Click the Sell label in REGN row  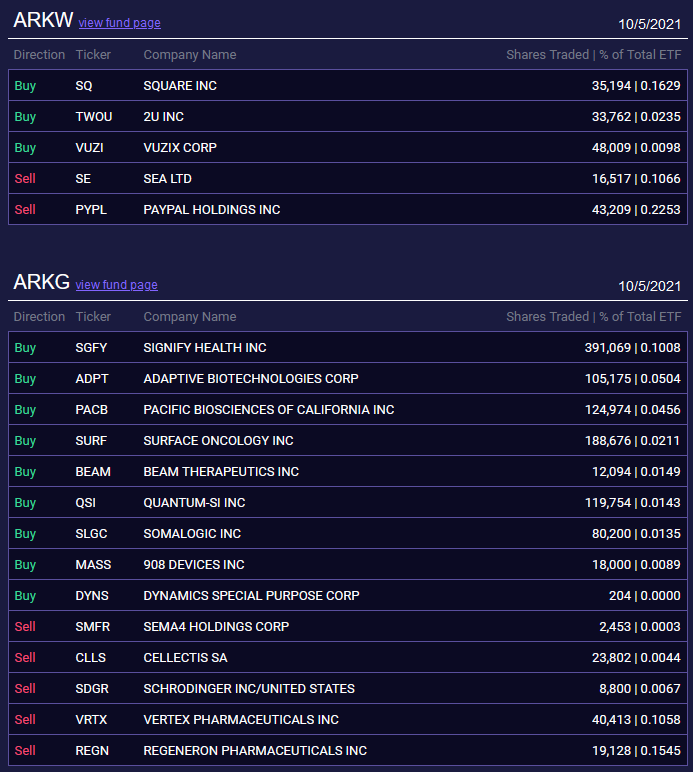(25, 751)
